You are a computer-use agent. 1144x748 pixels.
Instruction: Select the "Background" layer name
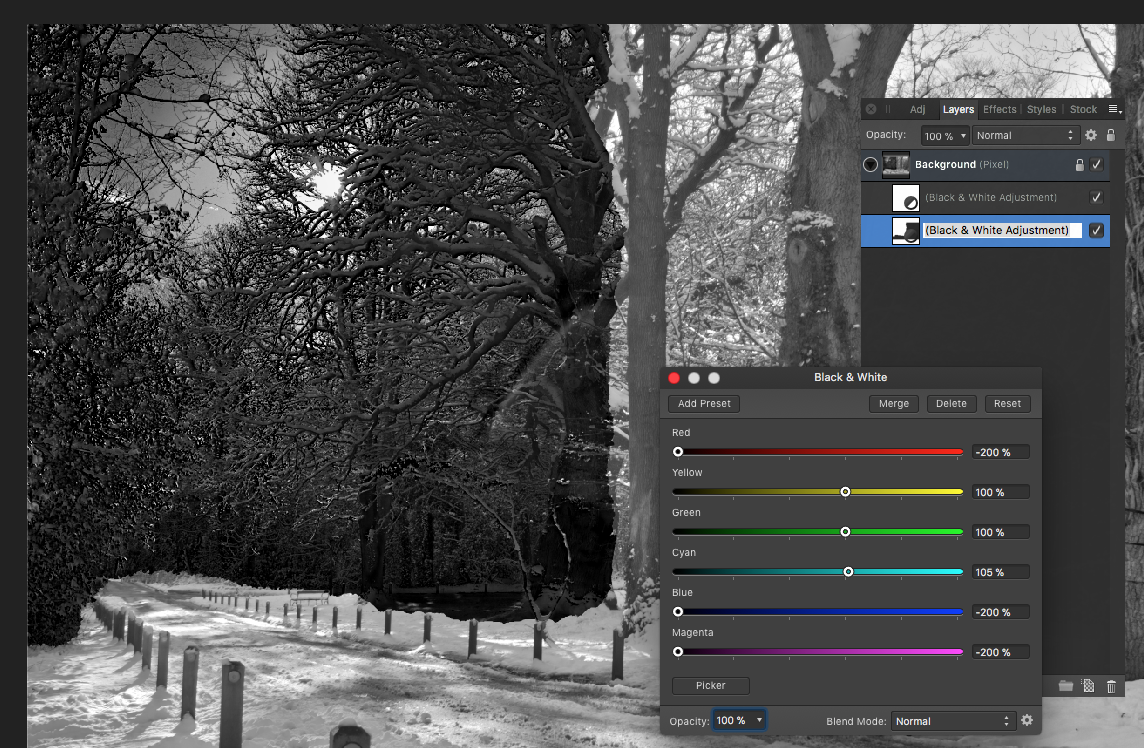[x=945, y=165]
